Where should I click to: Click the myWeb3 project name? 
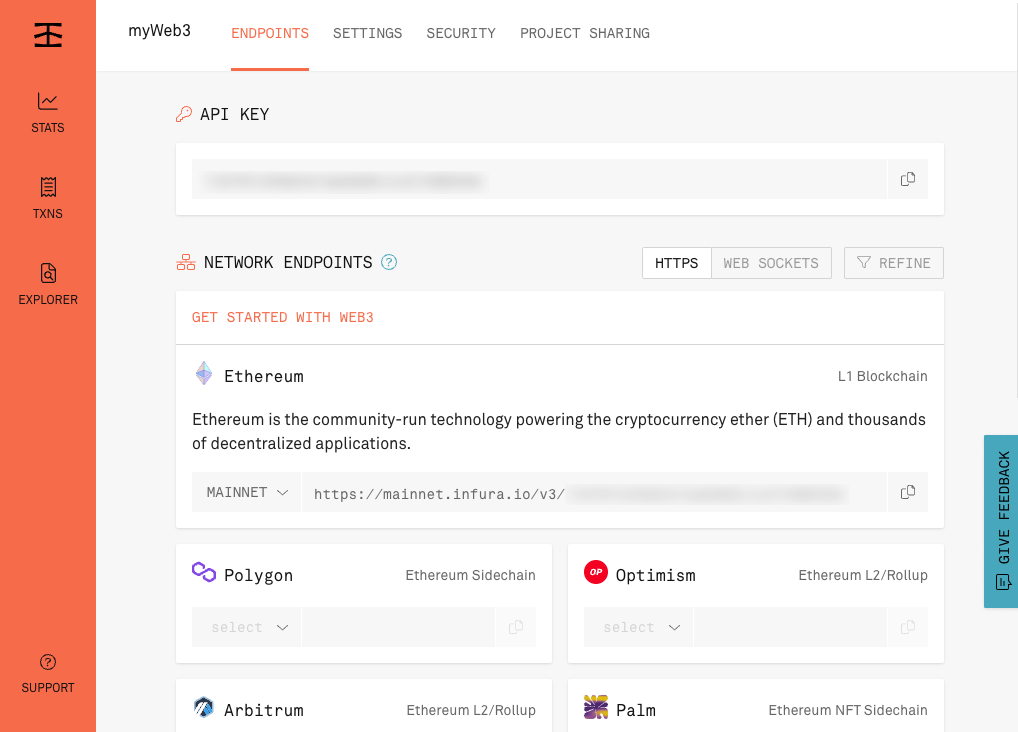pos(160,31)
